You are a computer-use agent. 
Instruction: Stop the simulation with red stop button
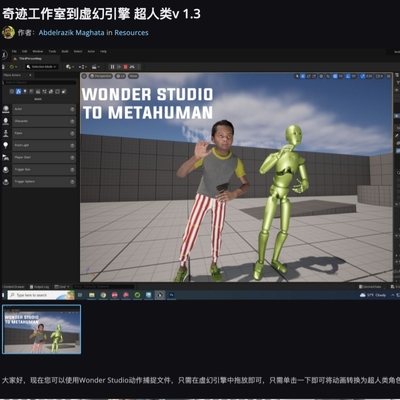126,67
